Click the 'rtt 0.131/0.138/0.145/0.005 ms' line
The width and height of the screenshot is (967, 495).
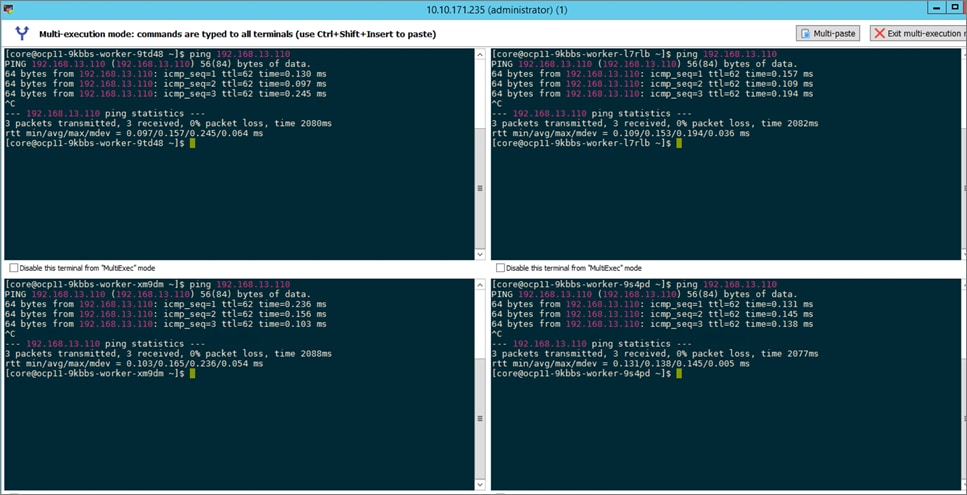coord(620,364)
